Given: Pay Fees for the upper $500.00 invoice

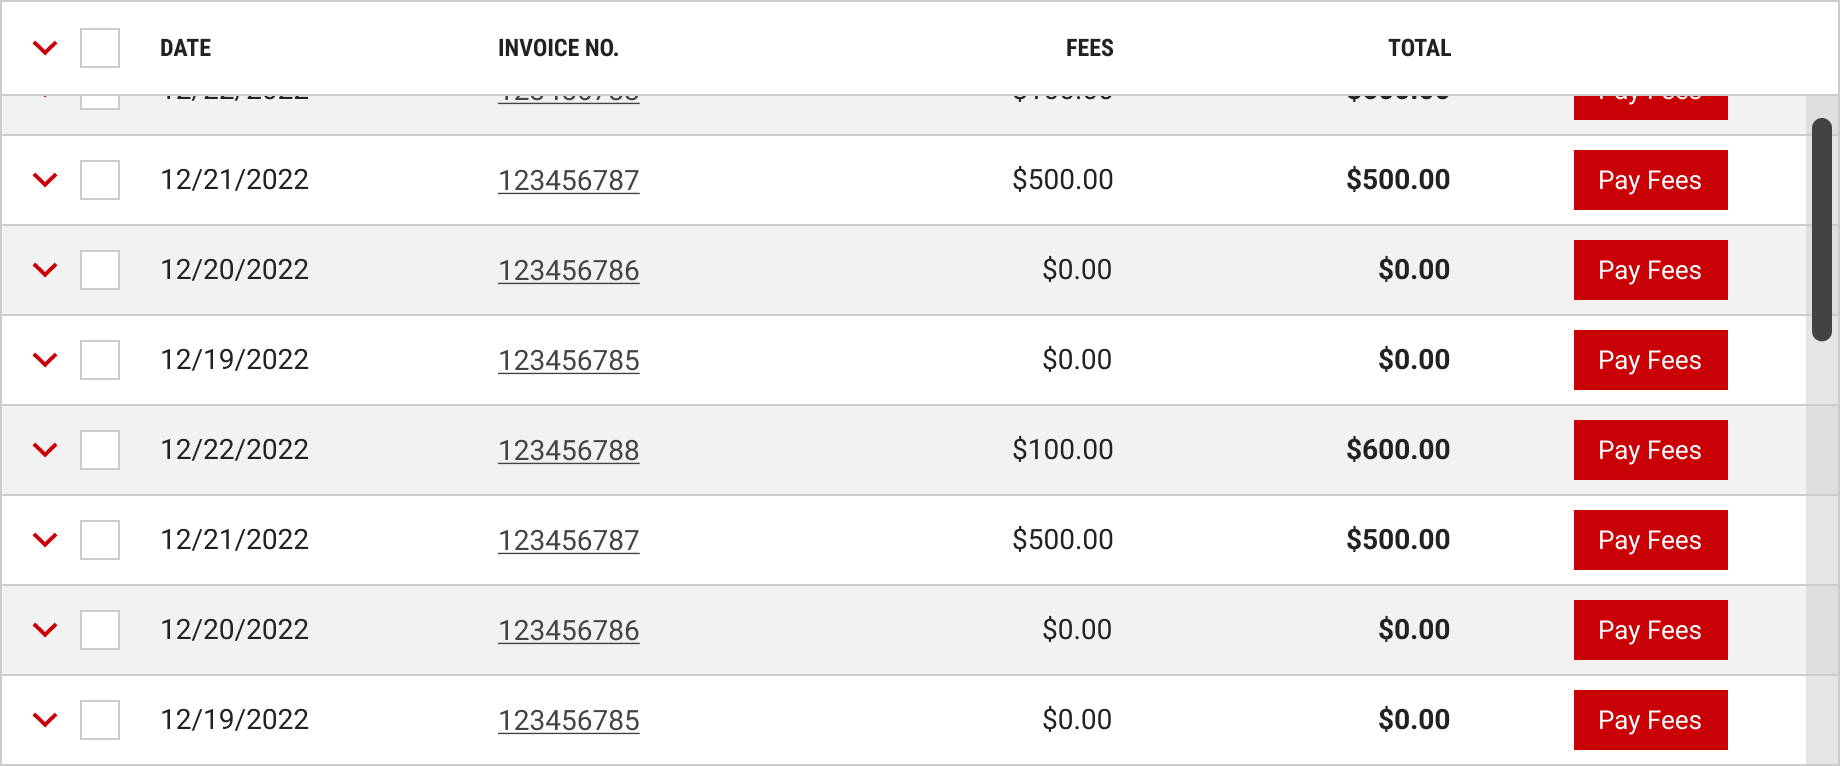Looking at the screenshot, I should point(1650,180).
